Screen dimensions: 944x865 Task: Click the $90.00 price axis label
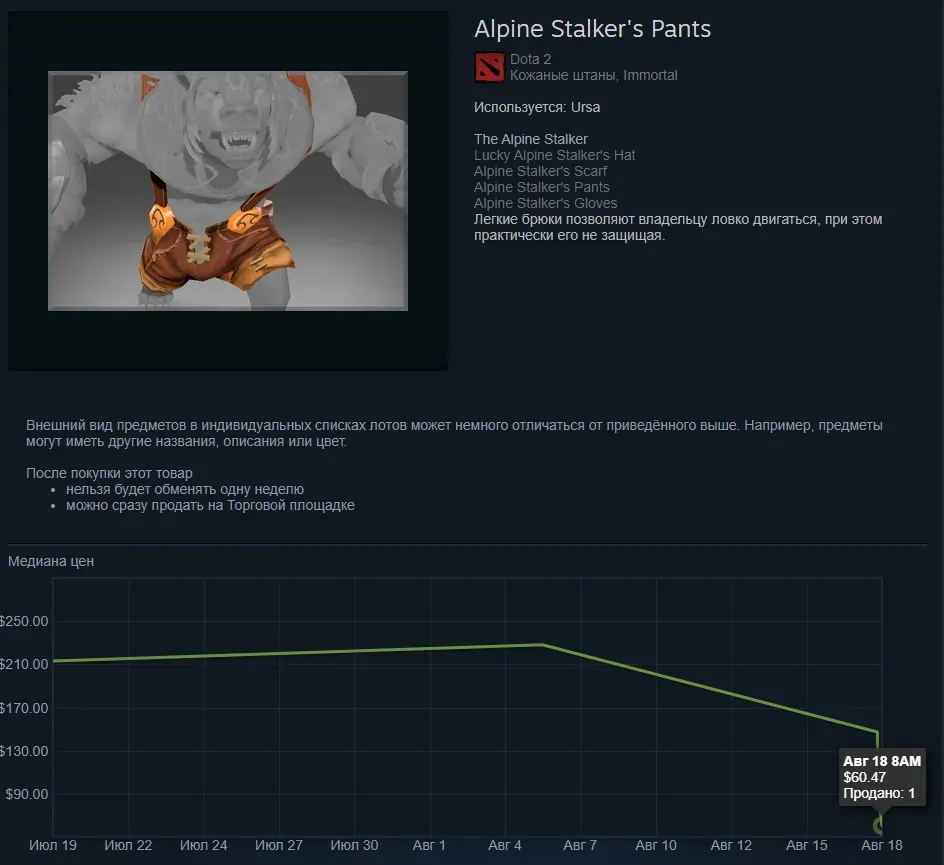pyautogui.click(x=26, y=794)
